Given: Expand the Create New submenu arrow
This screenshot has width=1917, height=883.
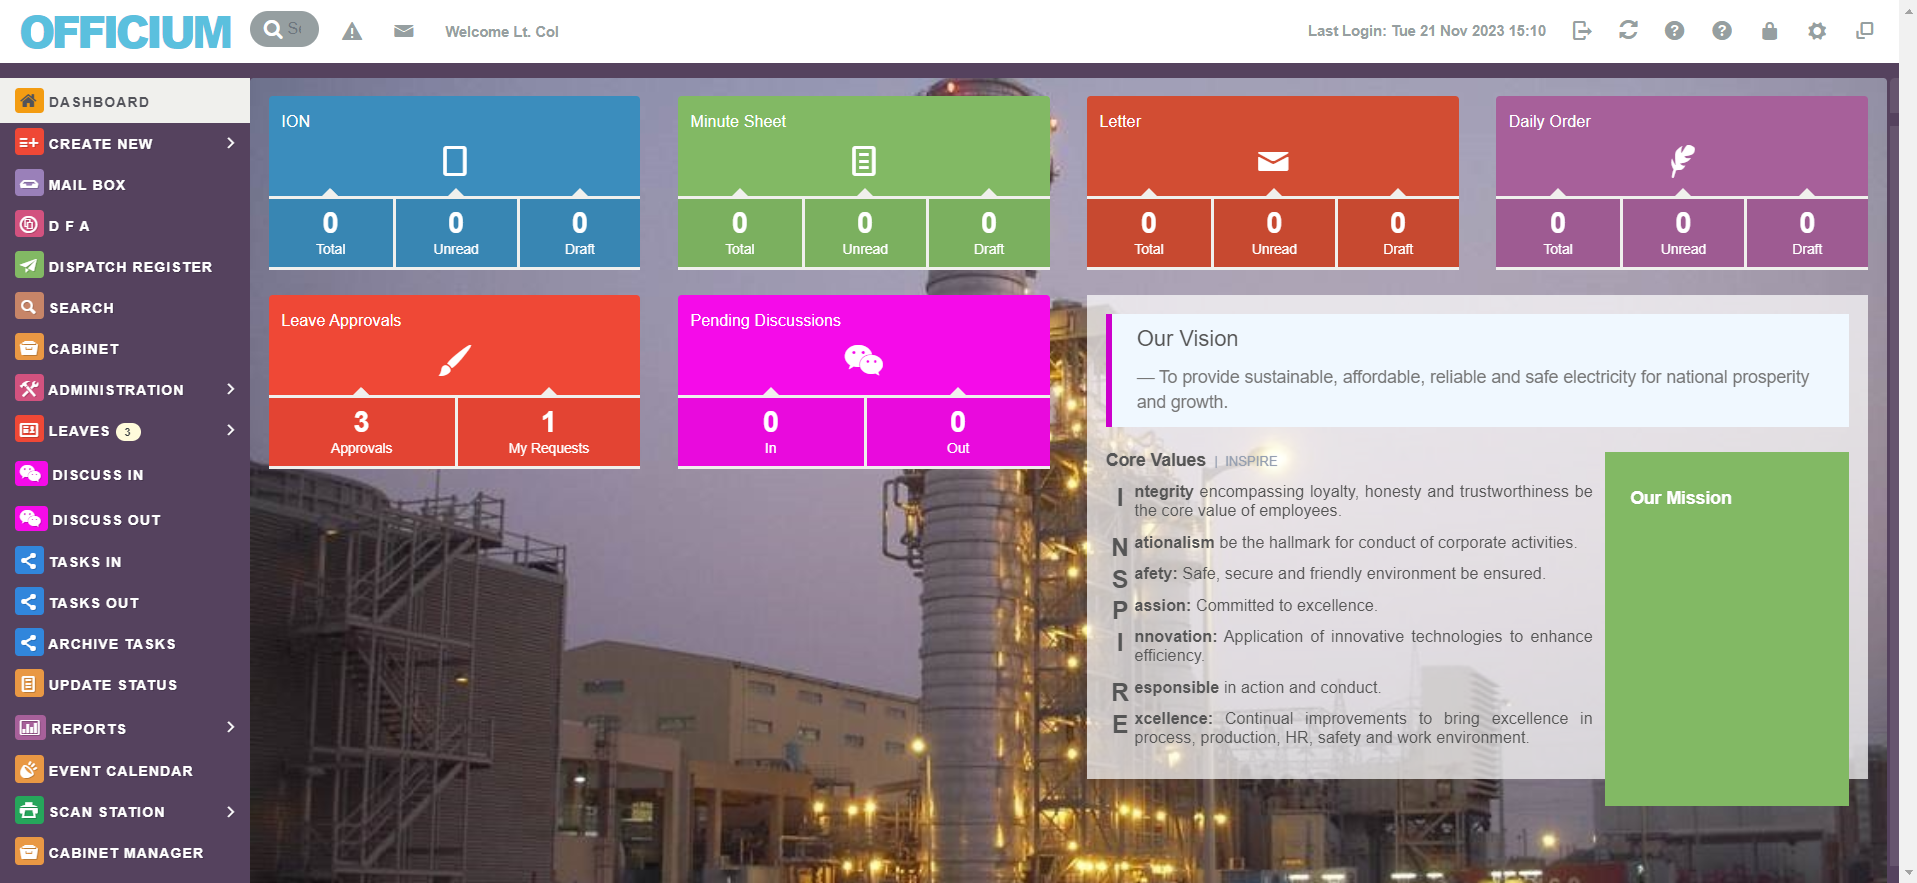Looking at the screenshot, I should (231, 143).
